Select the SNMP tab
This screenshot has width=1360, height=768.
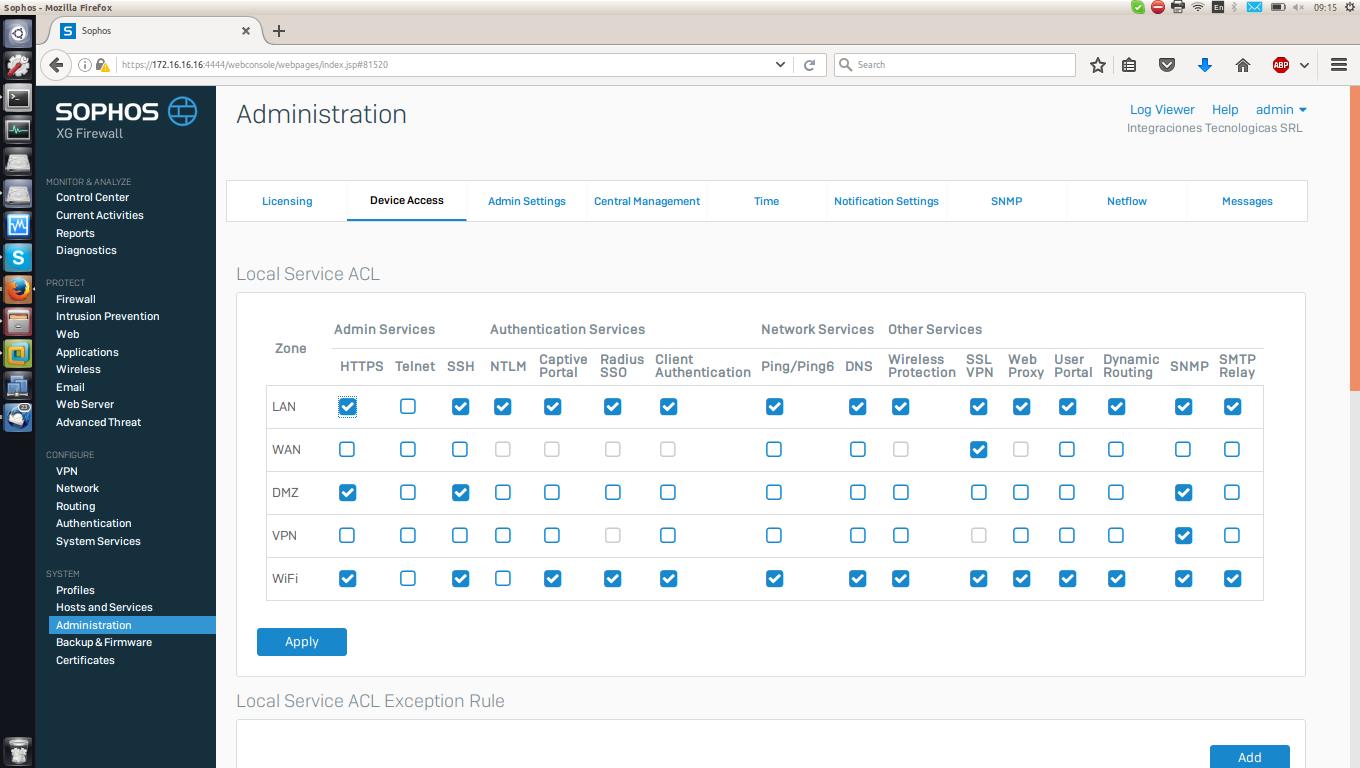[x=1006, y=201]
